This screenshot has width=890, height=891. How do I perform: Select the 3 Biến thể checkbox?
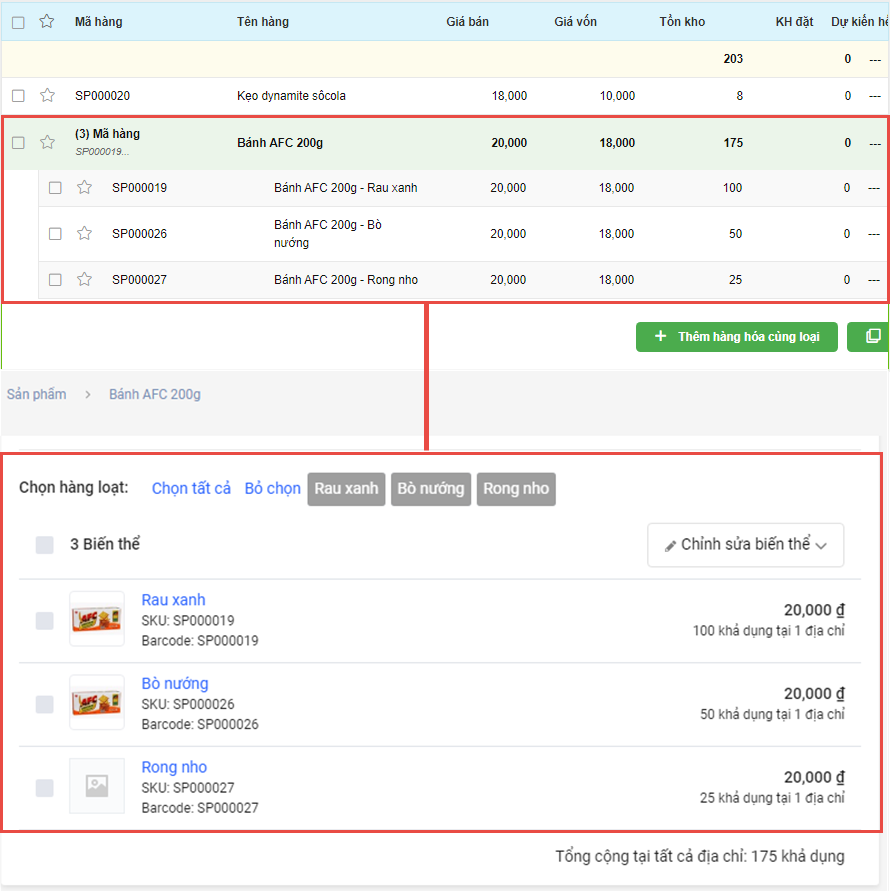pyautogui.click(x=44, y=545)
